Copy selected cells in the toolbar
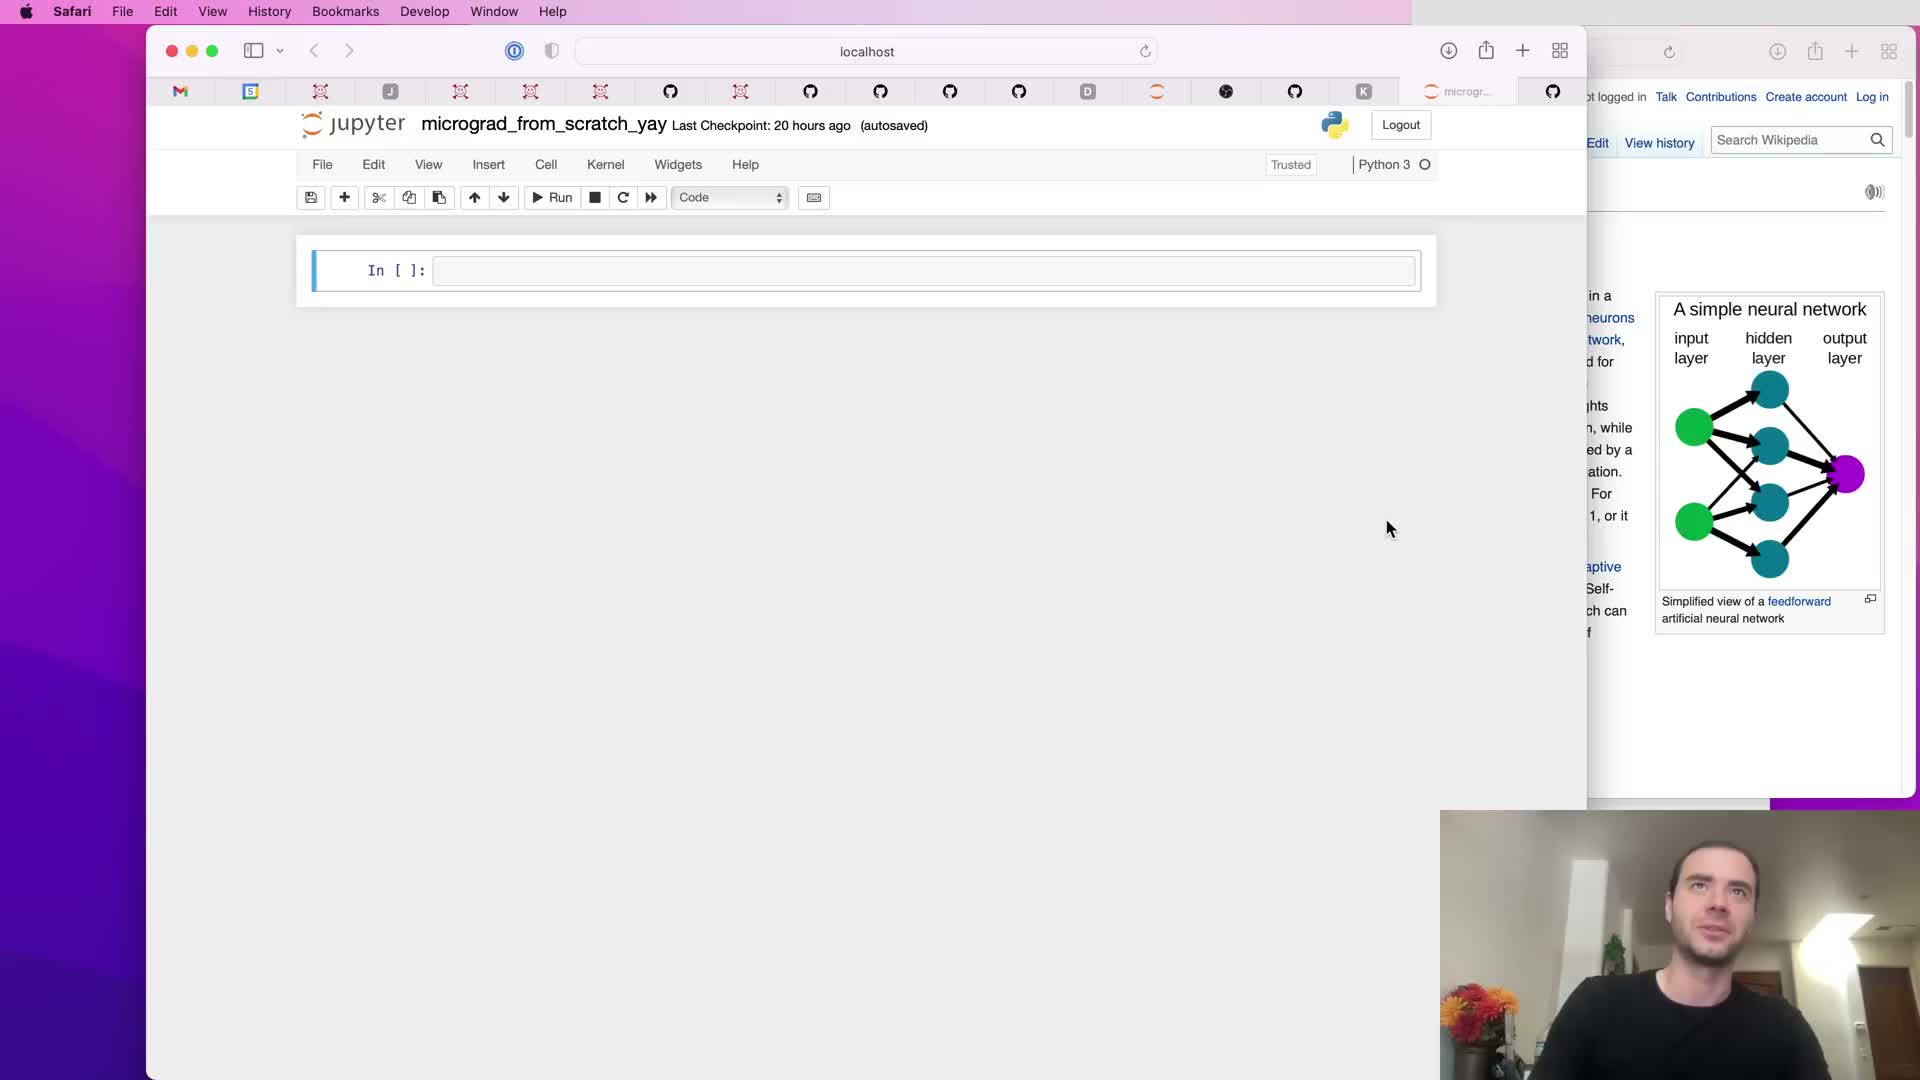 coord(408,198)
